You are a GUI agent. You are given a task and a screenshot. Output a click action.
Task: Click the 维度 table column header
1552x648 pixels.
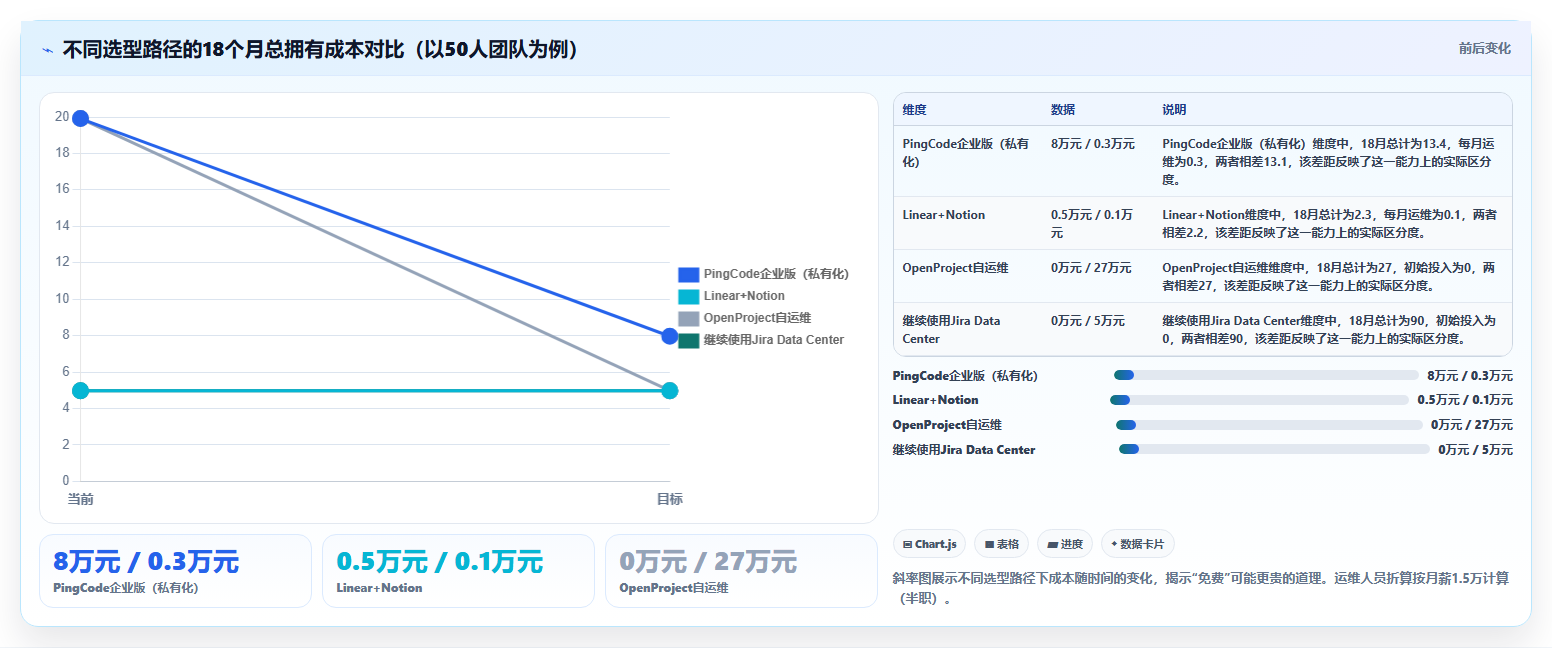[x=914, y=109]
